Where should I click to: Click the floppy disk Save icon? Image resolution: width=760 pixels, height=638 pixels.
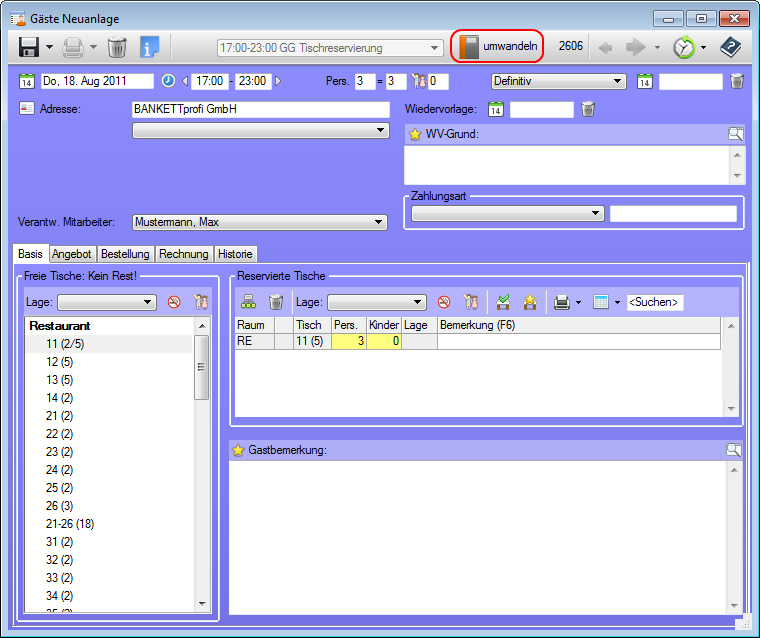29,47
